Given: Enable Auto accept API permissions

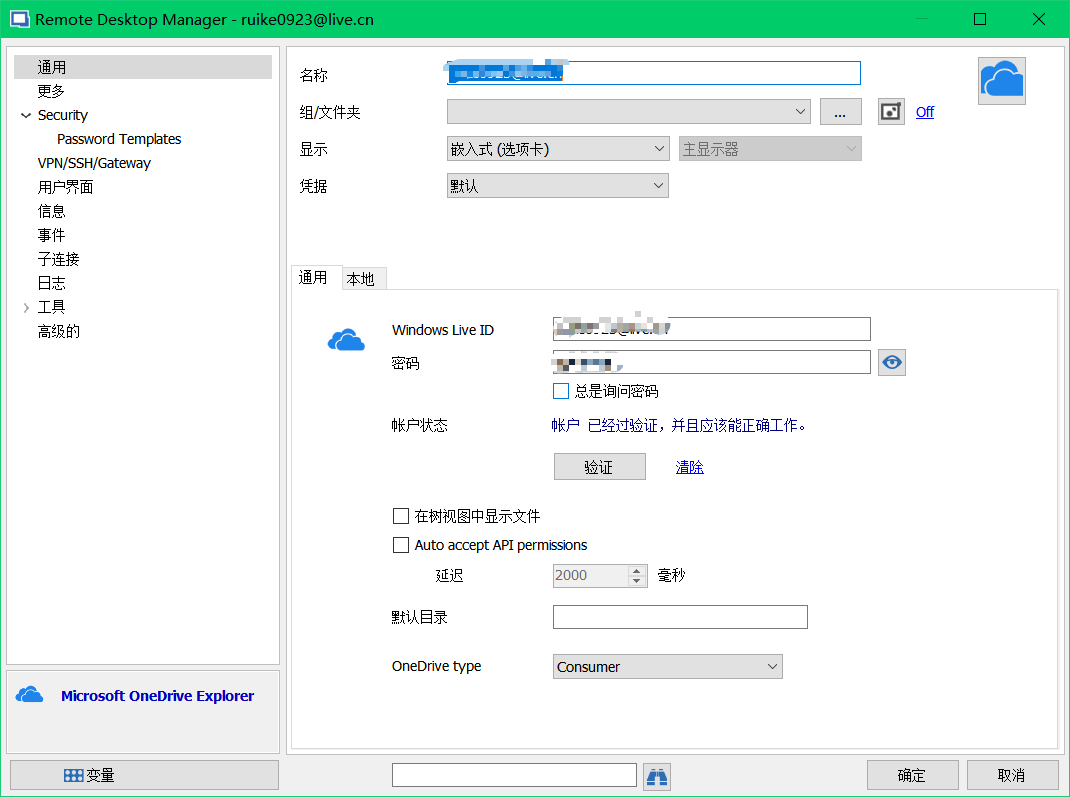Looking at the screenshot, I should 401,545.
